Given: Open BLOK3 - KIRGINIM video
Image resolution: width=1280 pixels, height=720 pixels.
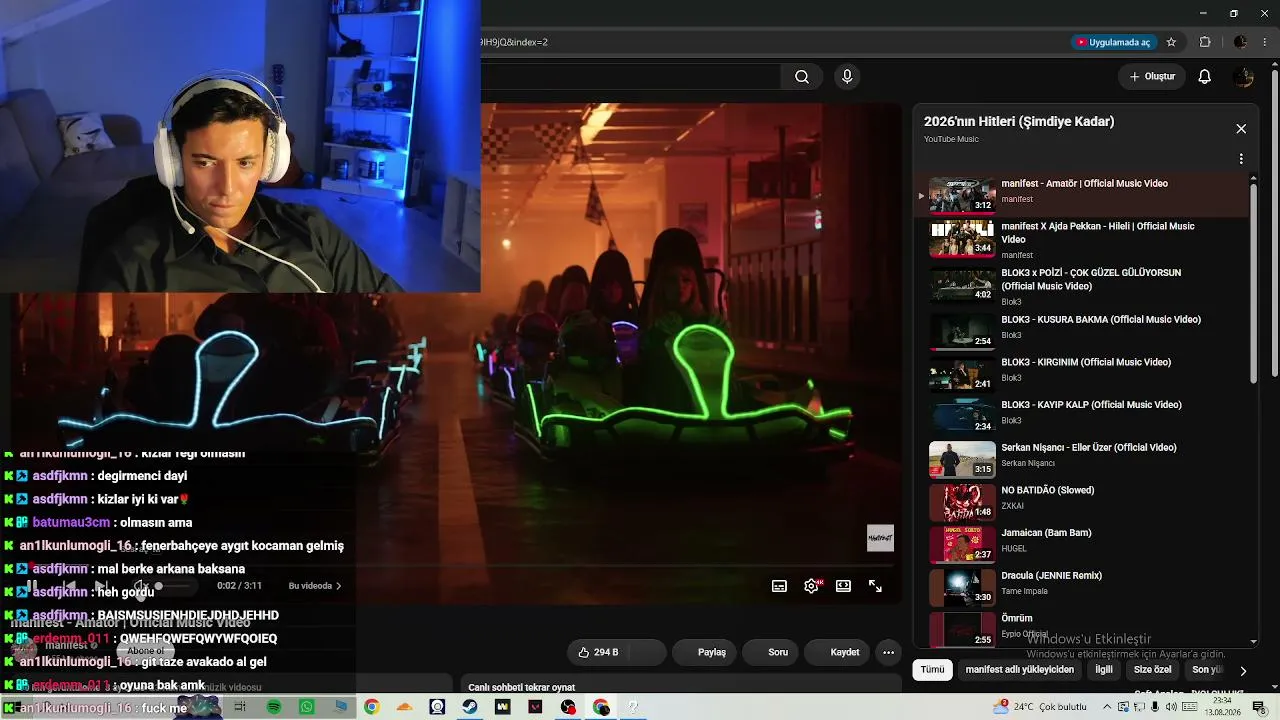Looking at the screenshot, I should tap(1083, 375).
